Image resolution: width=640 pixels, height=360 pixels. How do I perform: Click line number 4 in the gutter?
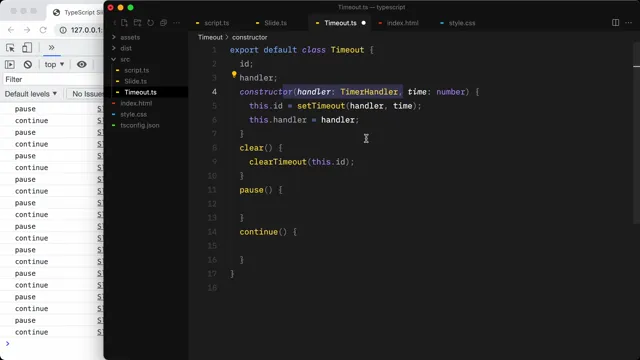click(x=214, y=92)
